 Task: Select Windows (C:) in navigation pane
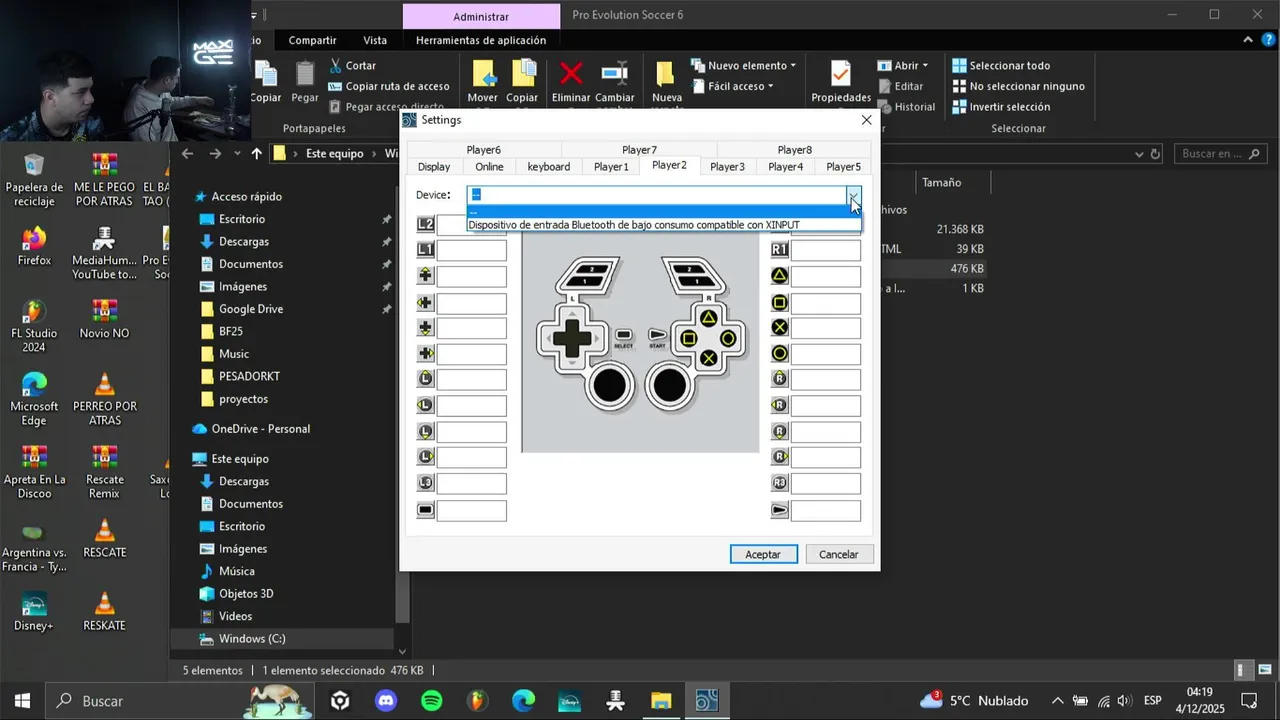[x=252, y=638]
